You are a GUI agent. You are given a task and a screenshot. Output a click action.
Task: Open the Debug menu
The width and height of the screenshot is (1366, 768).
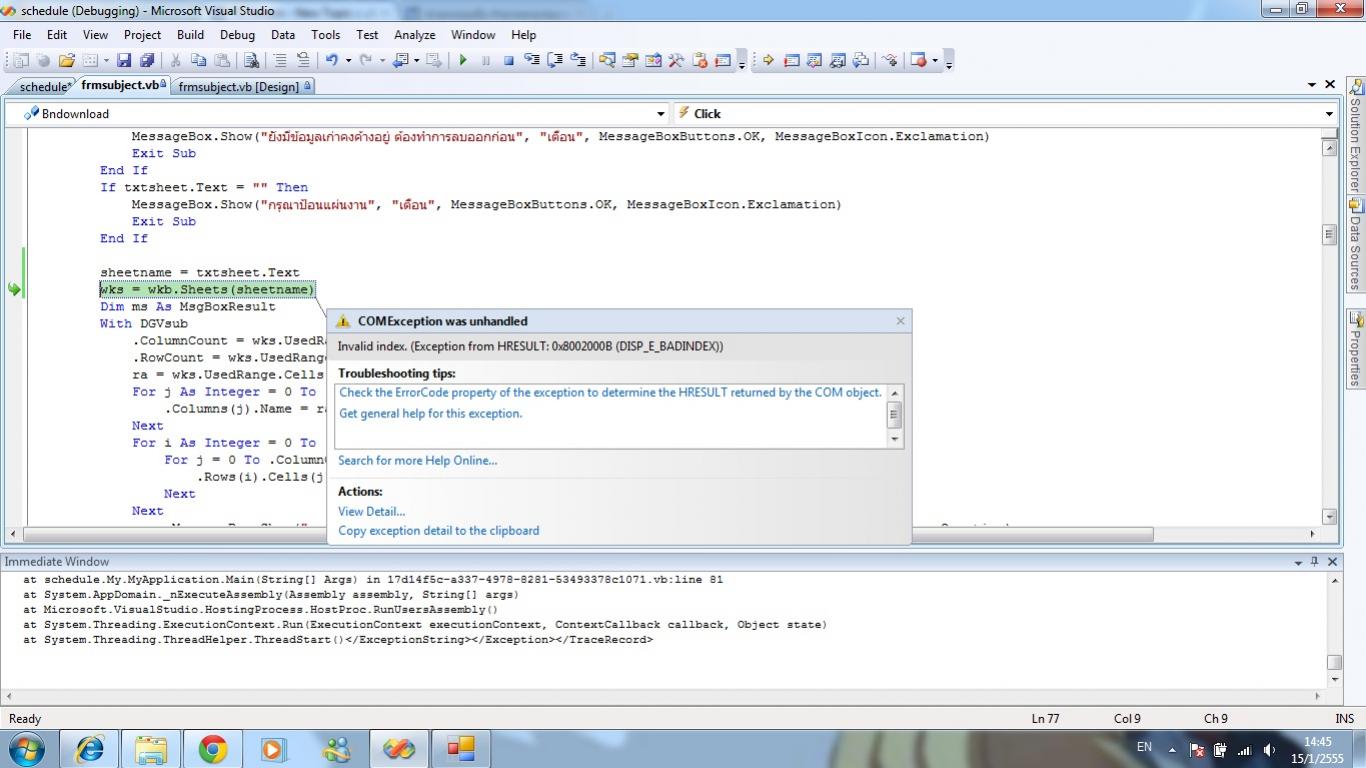pos(237,34)
